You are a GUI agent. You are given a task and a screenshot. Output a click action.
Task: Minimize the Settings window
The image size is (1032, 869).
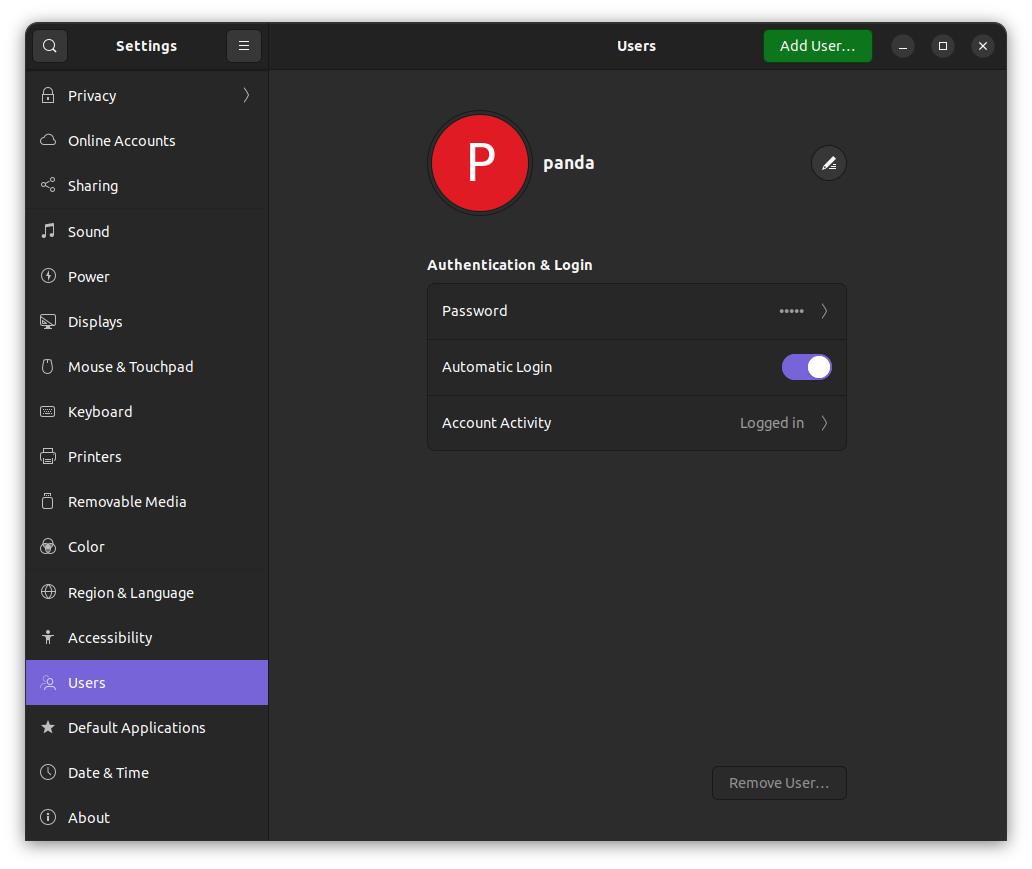click(x=903, y=46)
